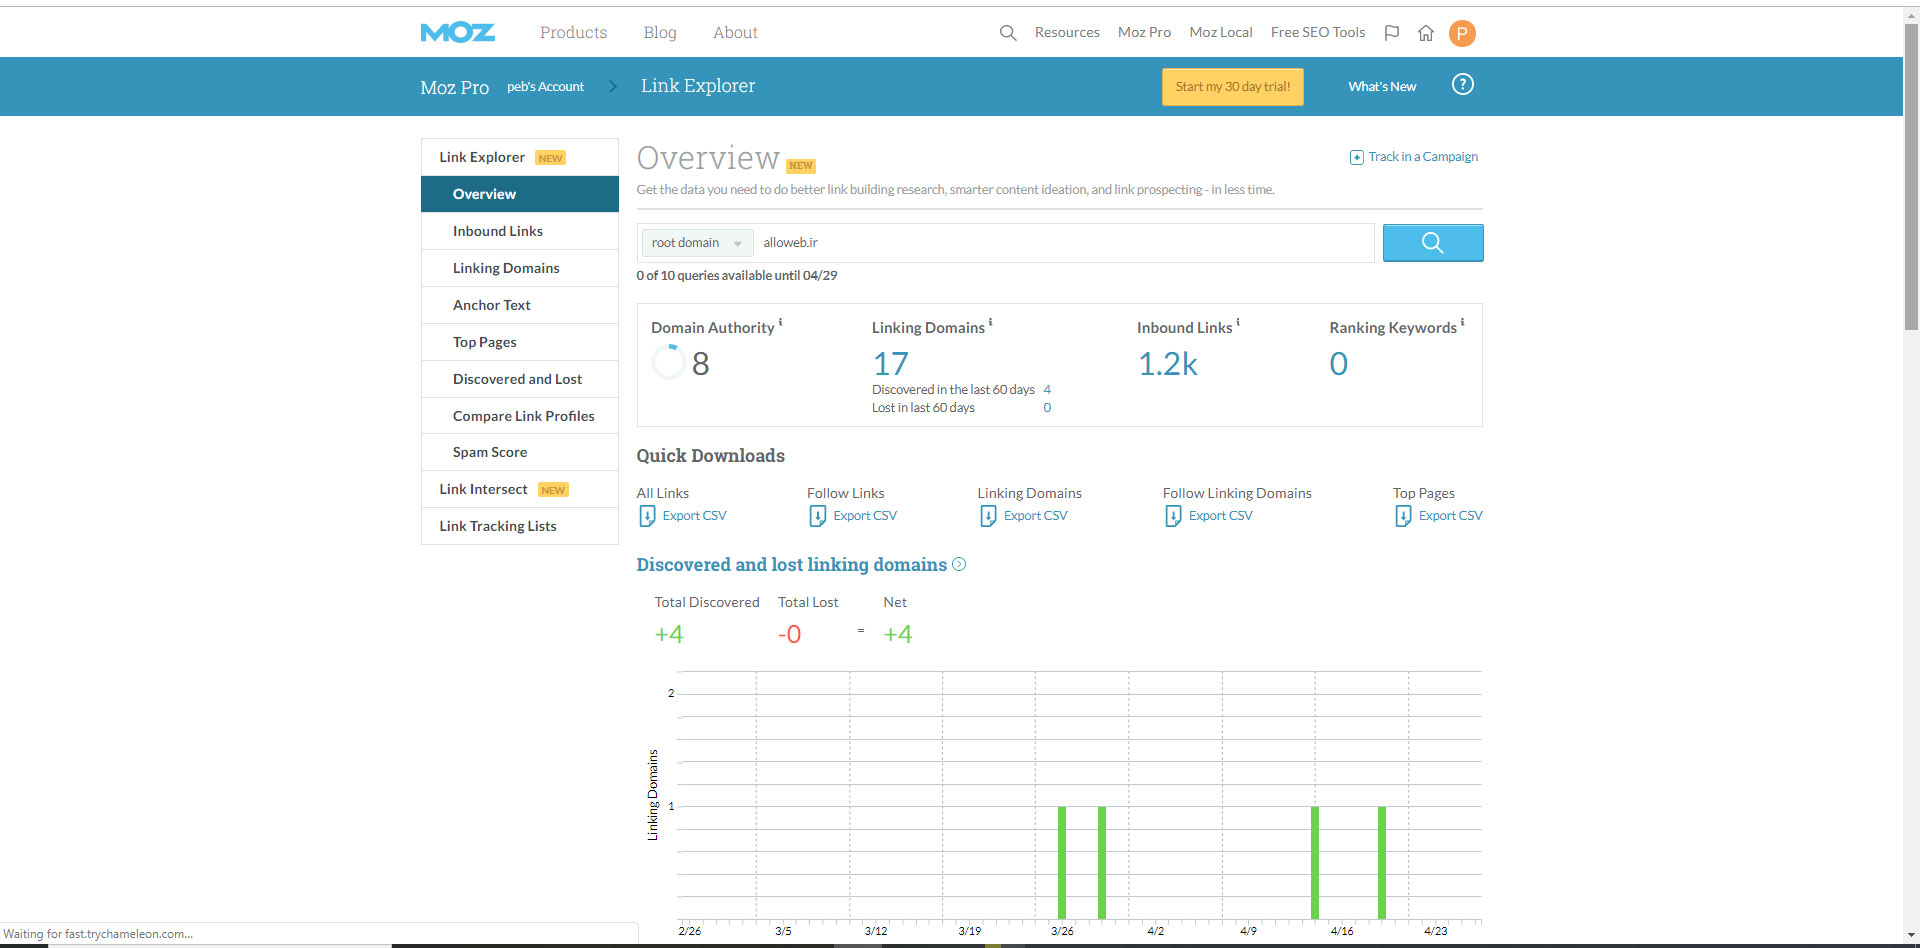Open the Blog menu item

pos(660,33)
